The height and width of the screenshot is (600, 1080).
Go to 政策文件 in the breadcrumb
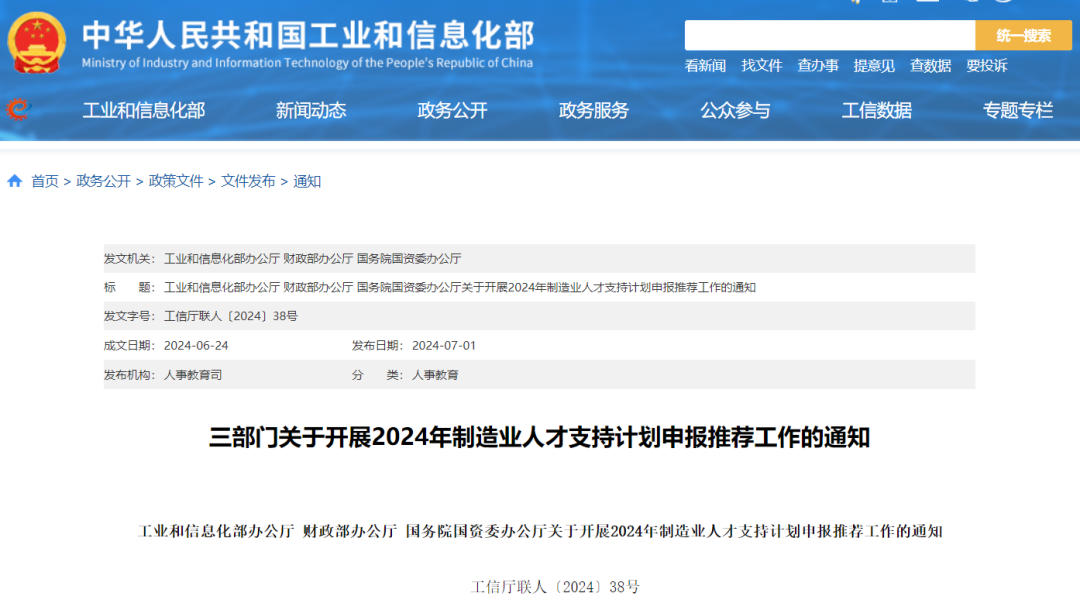point(176,181)
